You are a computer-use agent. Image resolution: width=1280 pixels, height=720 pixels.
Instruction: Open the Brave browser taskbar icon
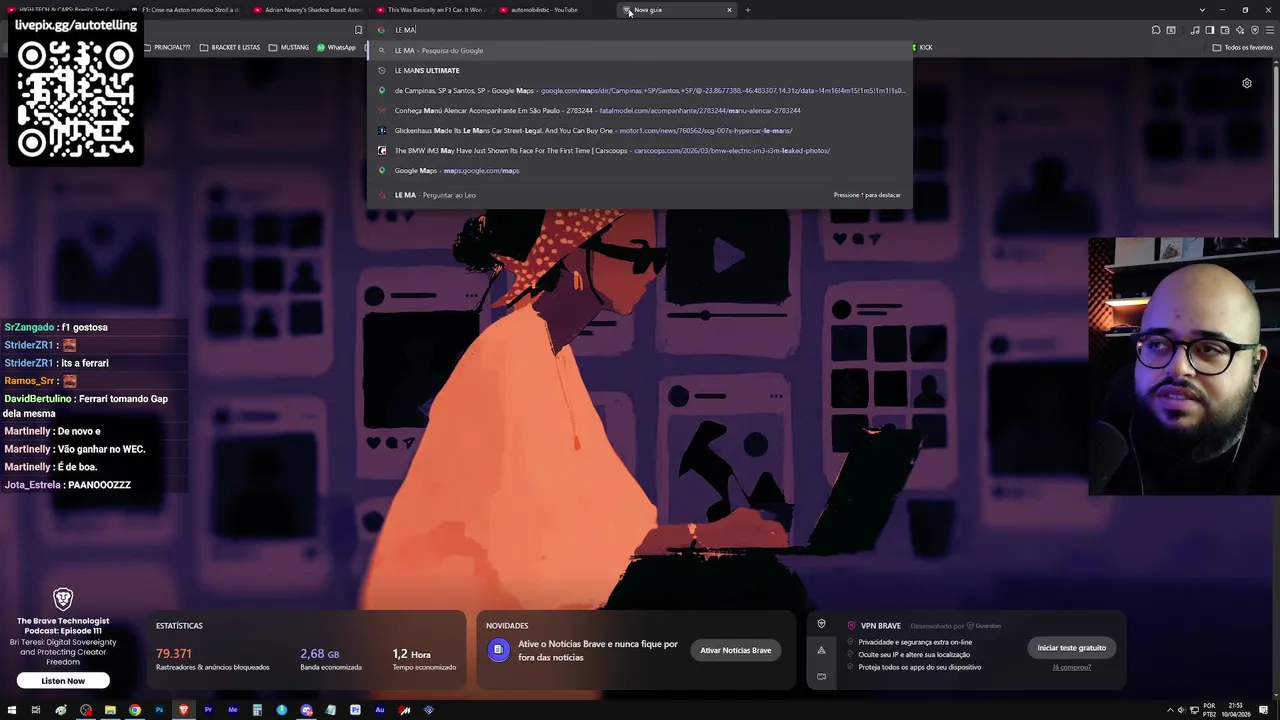(183, 710)
